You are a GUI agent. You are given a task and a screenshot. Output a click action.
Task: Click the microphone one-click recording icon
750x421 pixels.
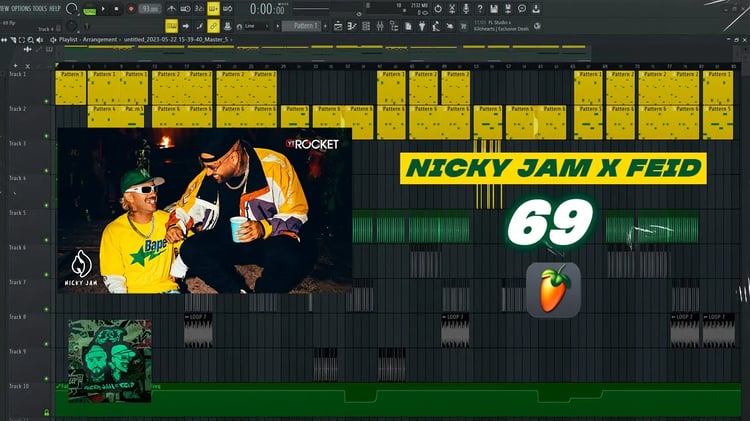466,9
